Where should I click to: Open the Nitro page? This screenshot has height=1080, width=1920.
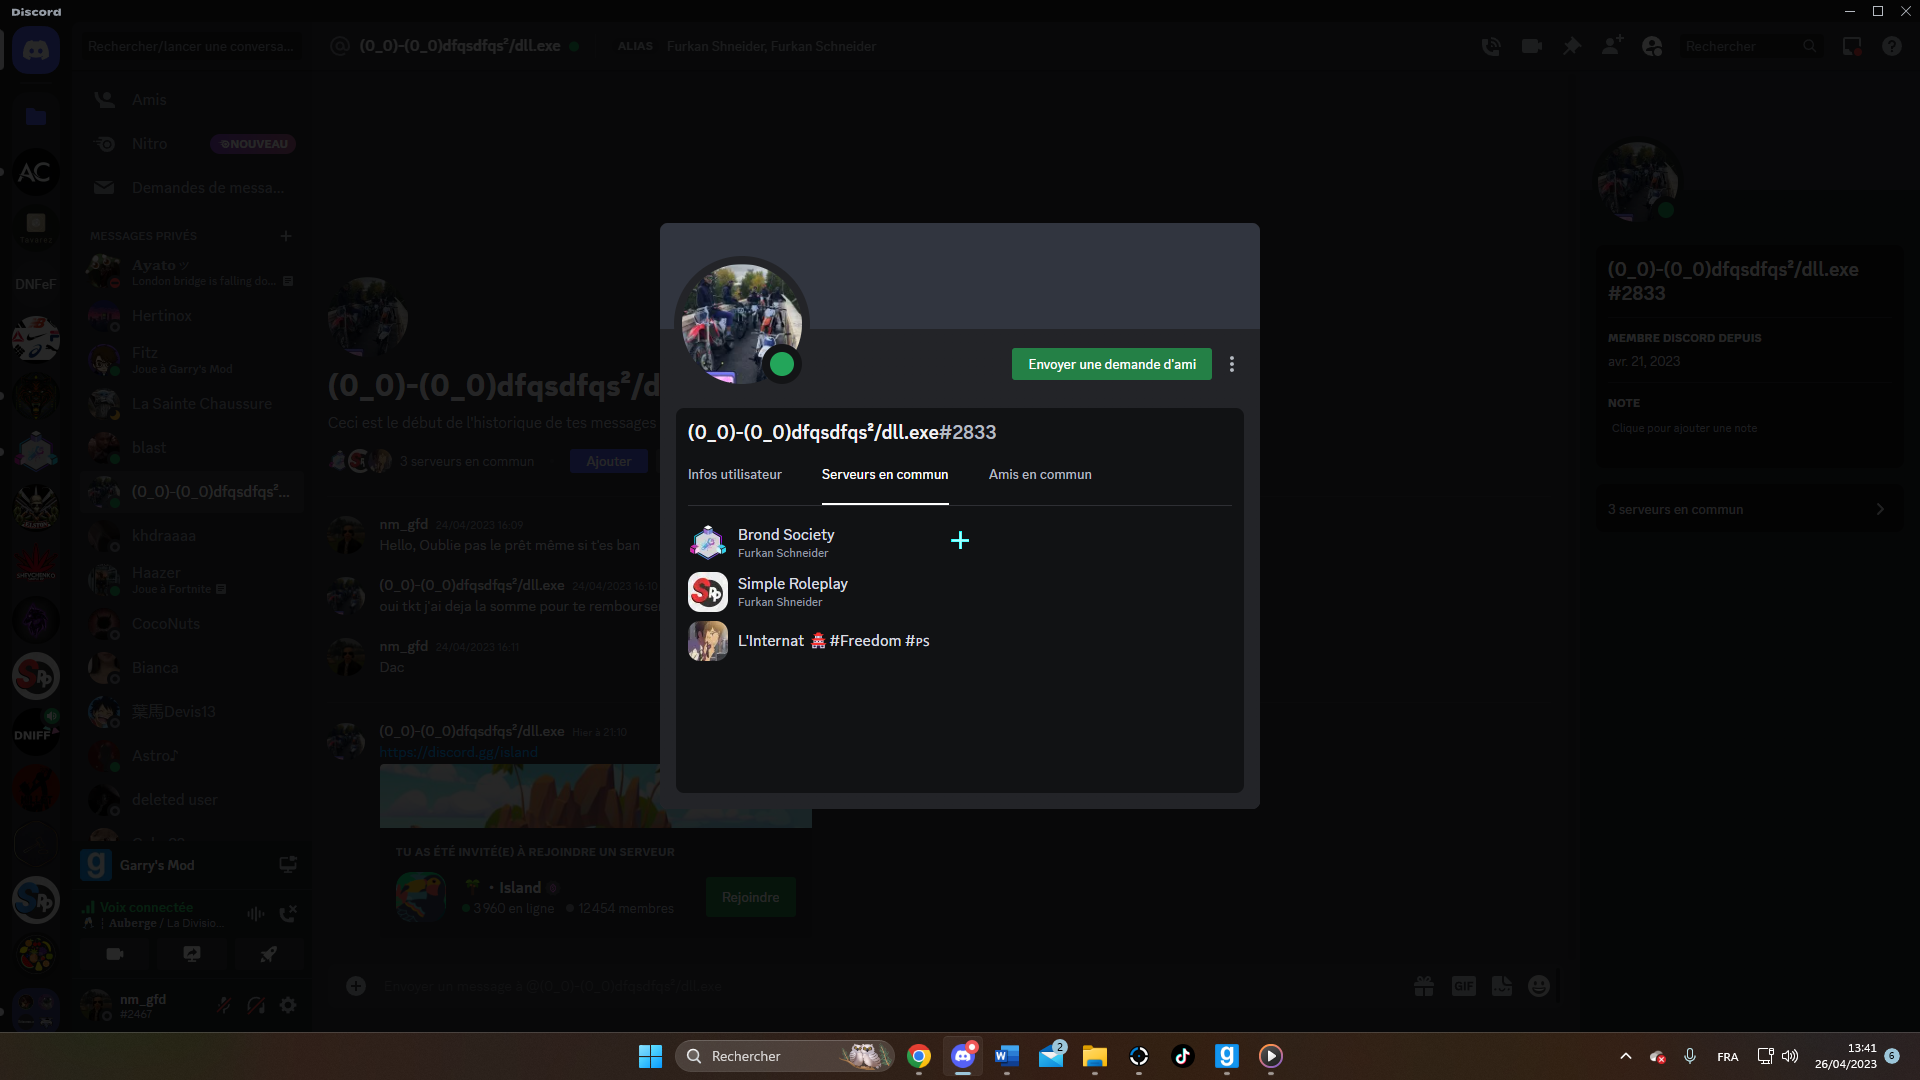[x=192, y=144]
